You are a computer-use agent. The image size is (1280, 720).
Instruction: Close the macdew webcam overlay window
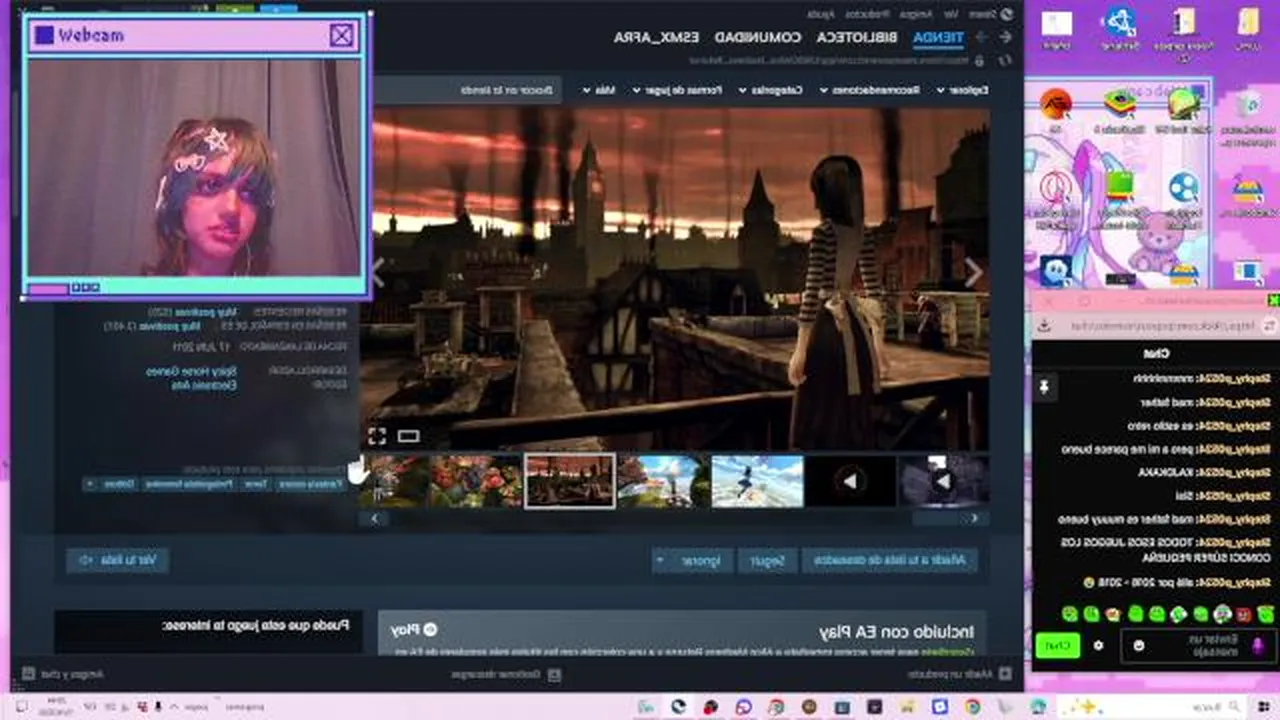pos(341,36)
